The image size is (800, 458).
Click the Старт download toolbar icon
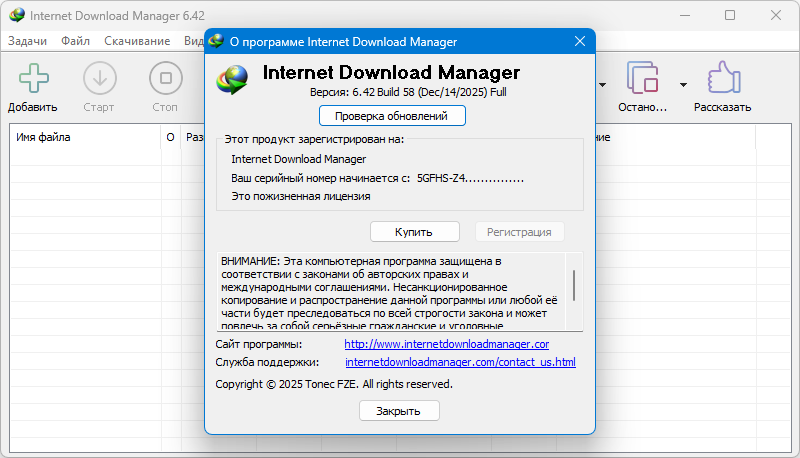click(99, 79)
